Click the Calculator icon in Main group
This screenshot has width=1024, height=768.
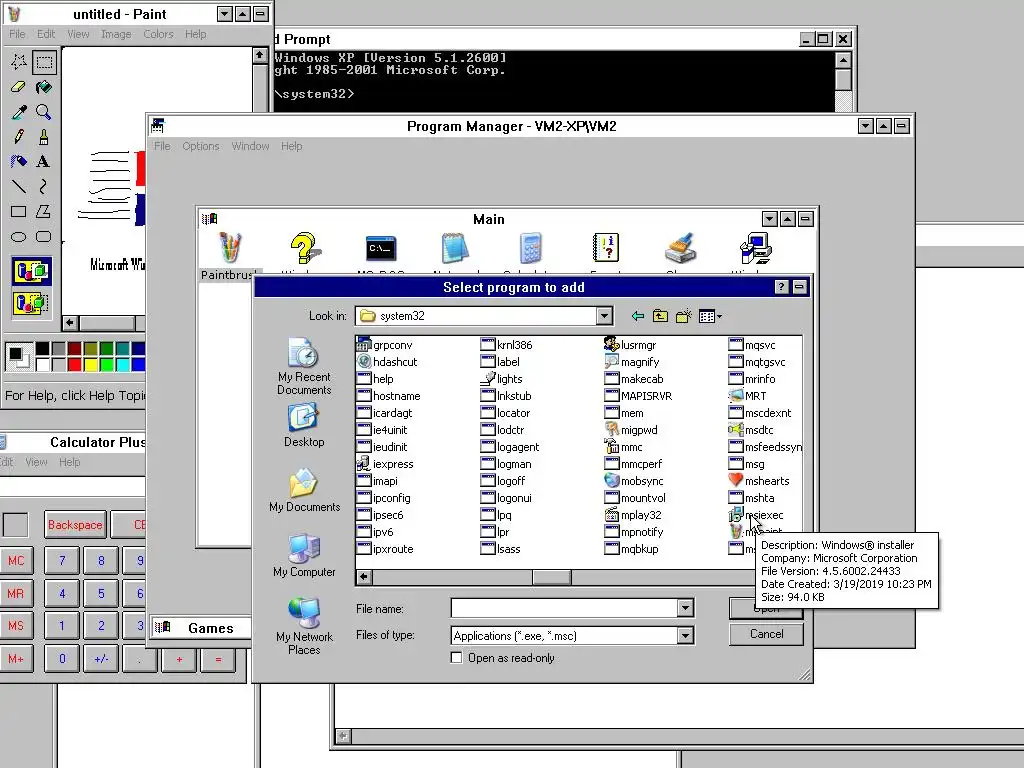coord(530,248)
